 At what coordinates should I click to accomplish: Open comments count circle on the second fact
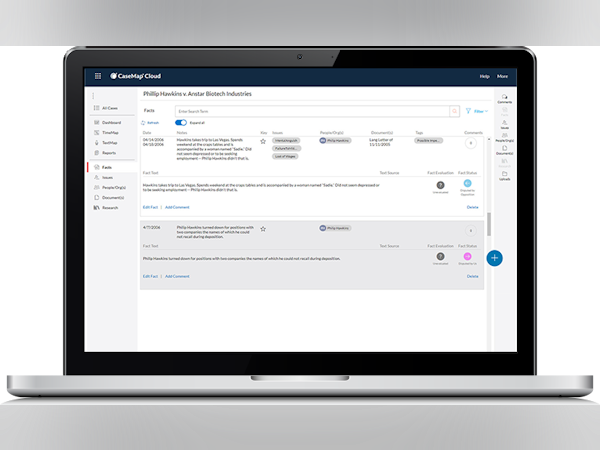click(x=471, y=231)
